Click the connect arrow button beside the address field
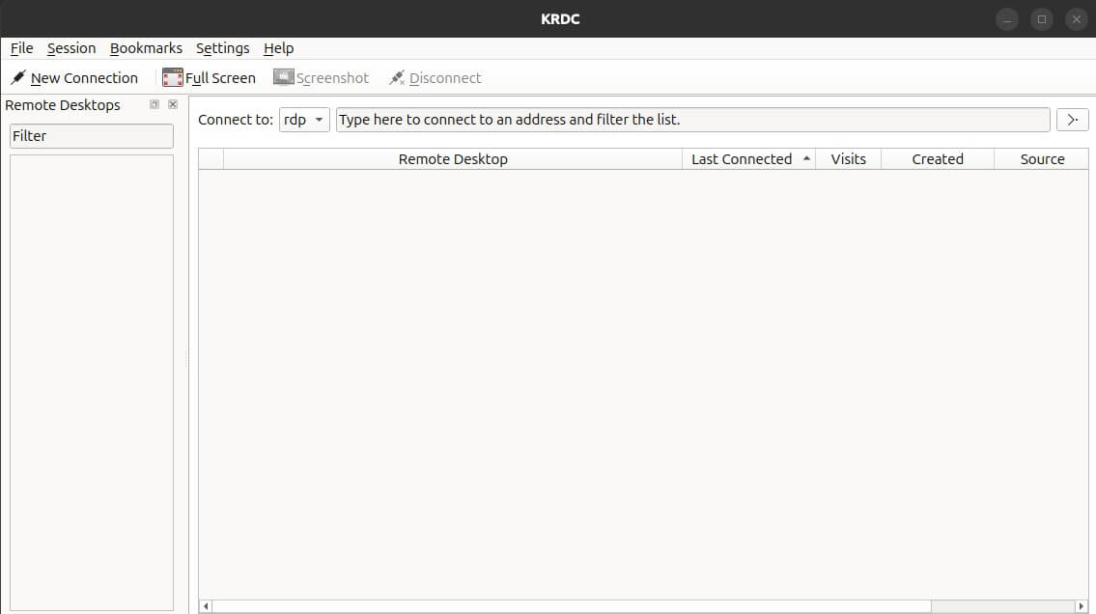 click(x=1072, y=120)
